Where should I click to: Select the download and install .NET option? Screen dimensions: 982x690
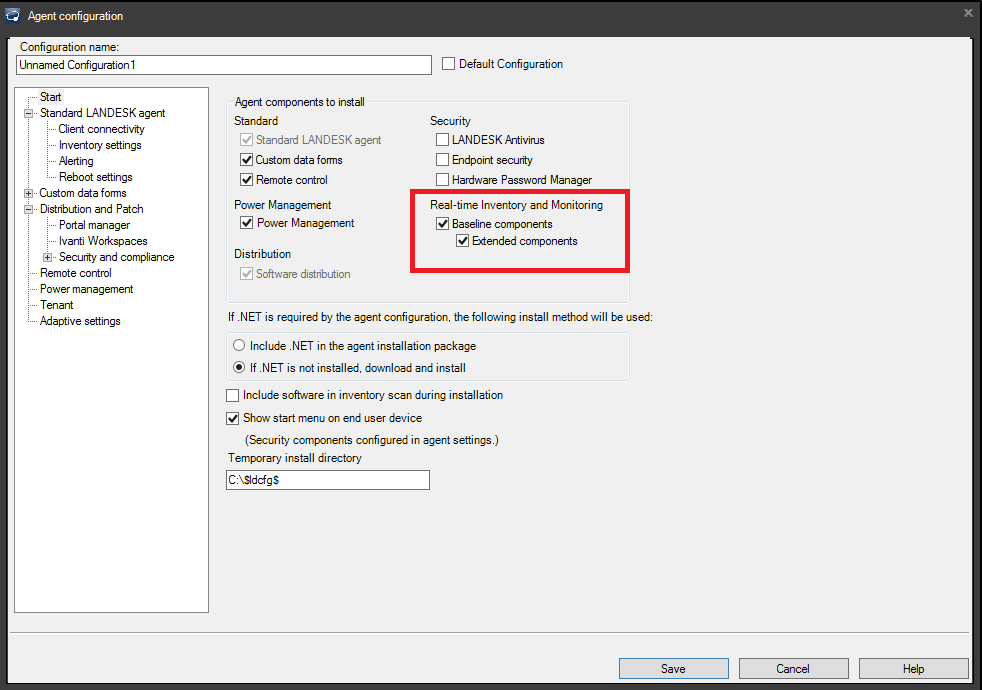point(238,366)
